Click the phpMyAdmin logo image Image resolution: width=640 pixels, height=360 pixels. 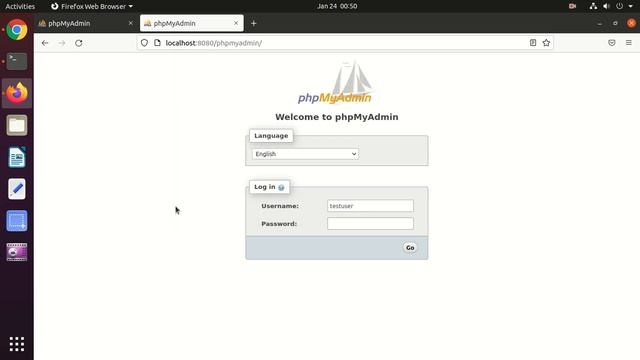pos(335,83)
